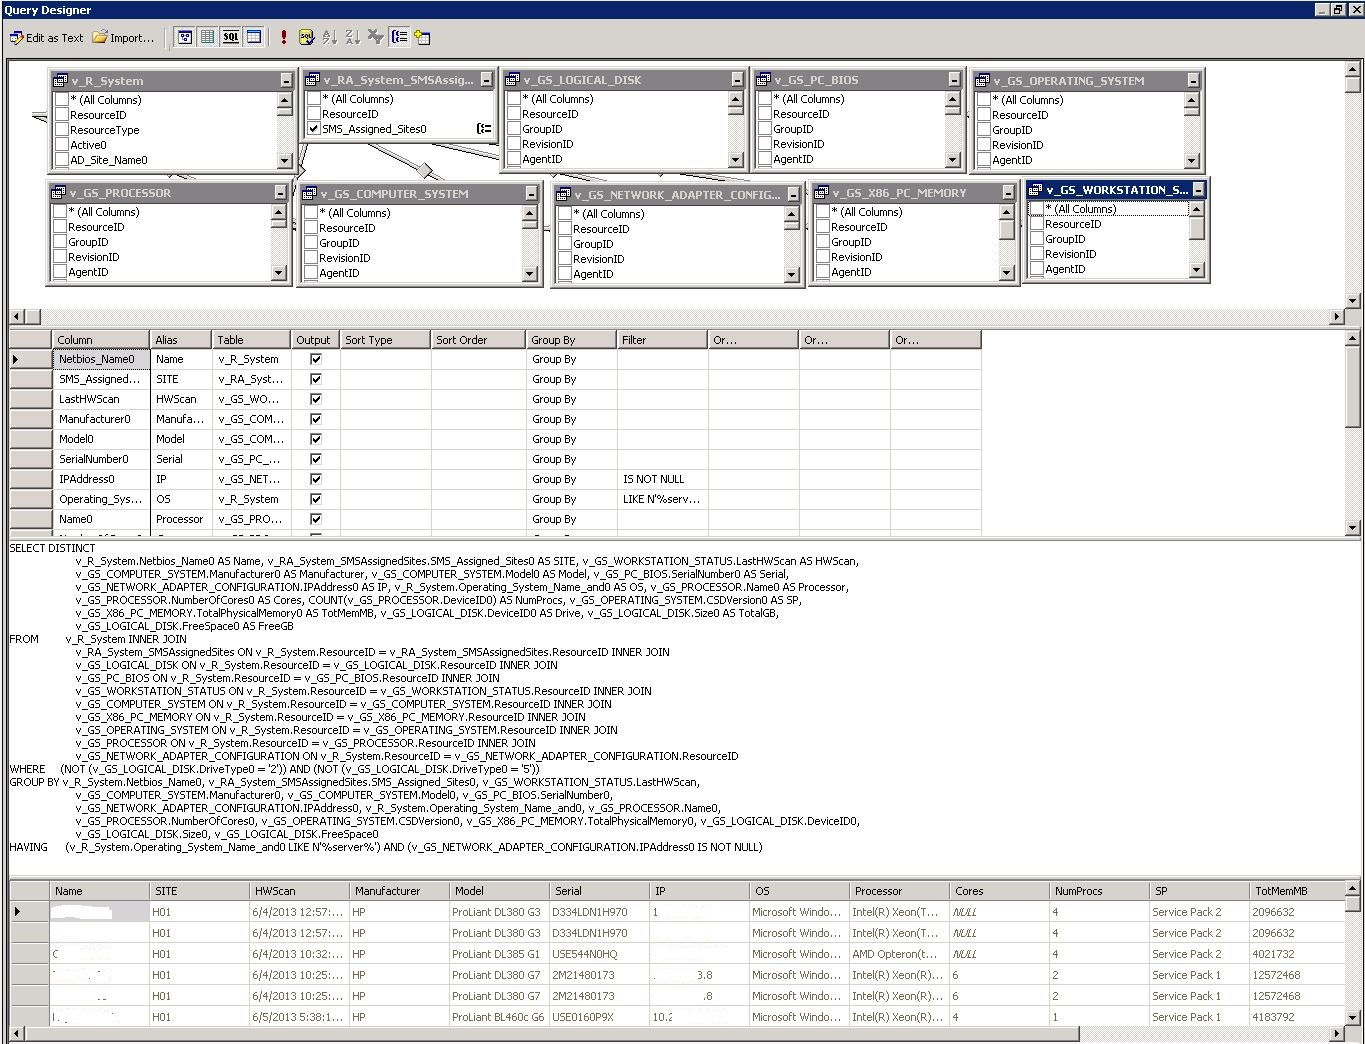The image size is (1365, 1044).
Task: Click the HWScan results column header
Action: pos(299,891)
